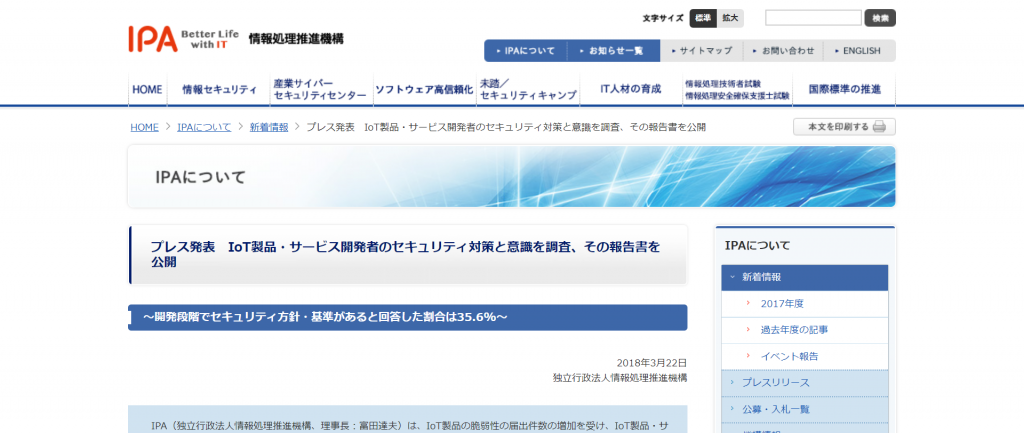The image size is (1024, 433).
Task: Open お問い合わせ page
Action: (x=782, y=50)
